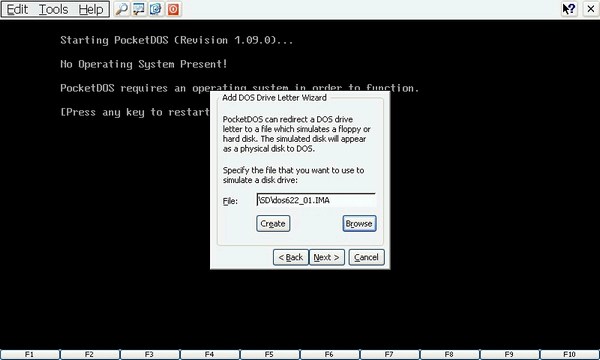This screenshot has width=600, height=360.
Task: Click the magnifying glass zoom icon
Action: pos(122,9)
